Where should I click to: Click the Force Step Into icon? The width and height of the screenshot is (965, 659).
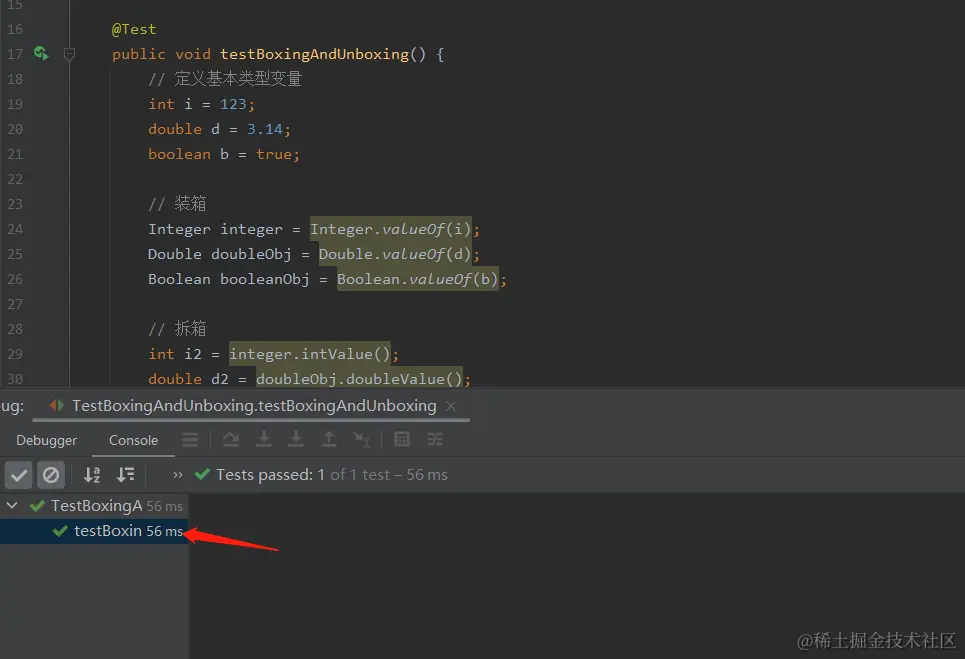coord(296,439)
